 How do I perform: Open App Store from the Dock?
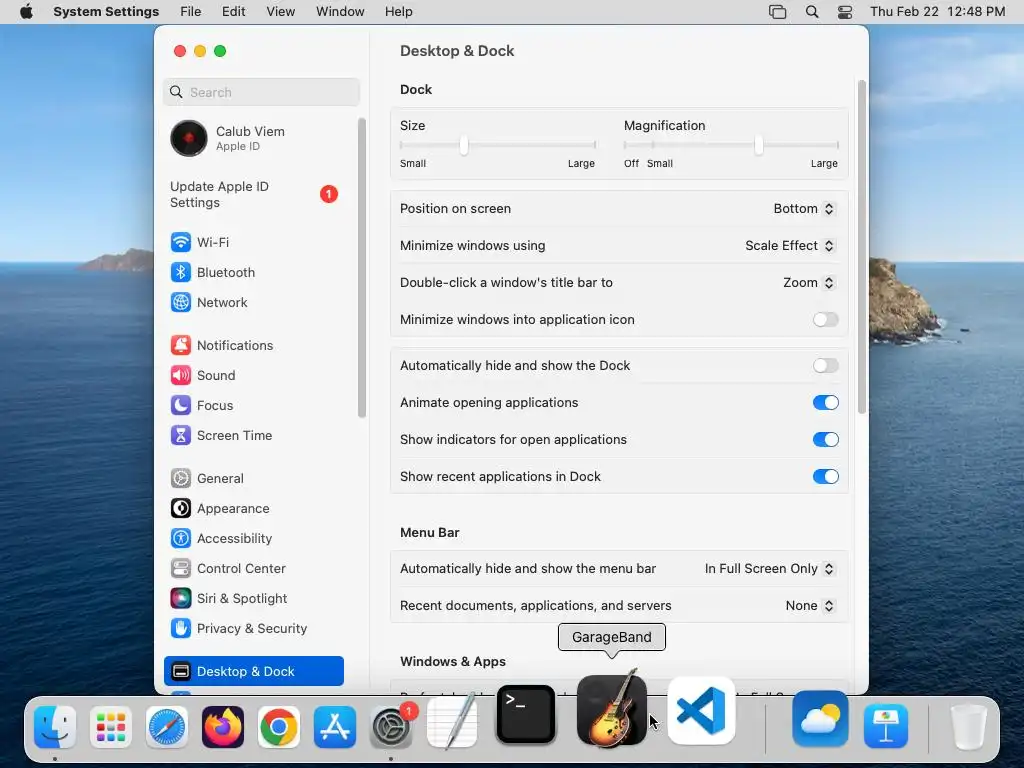pos(335,726)
